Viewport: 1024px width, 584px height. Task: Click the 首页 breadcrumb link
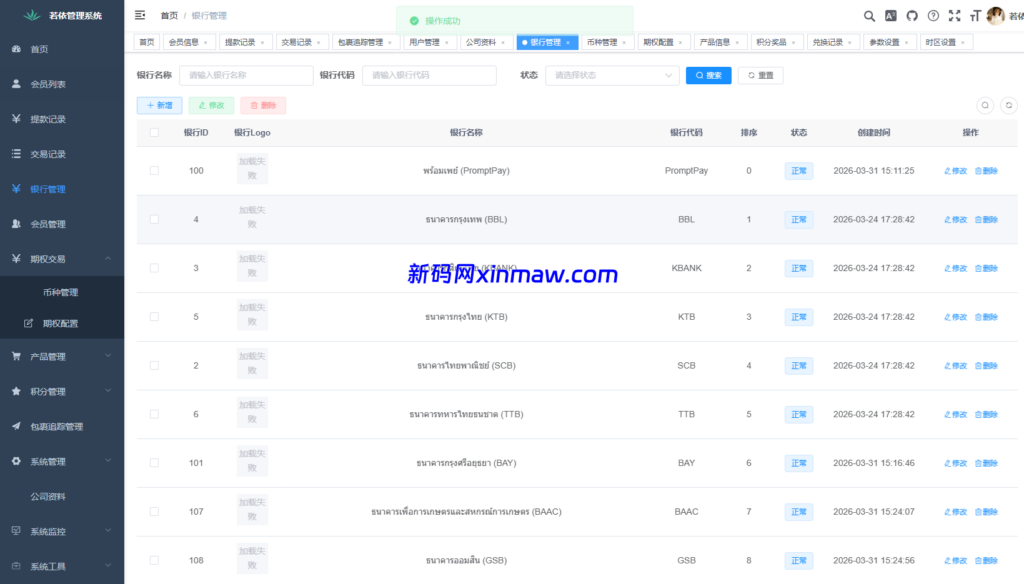(x=169, y=16)
